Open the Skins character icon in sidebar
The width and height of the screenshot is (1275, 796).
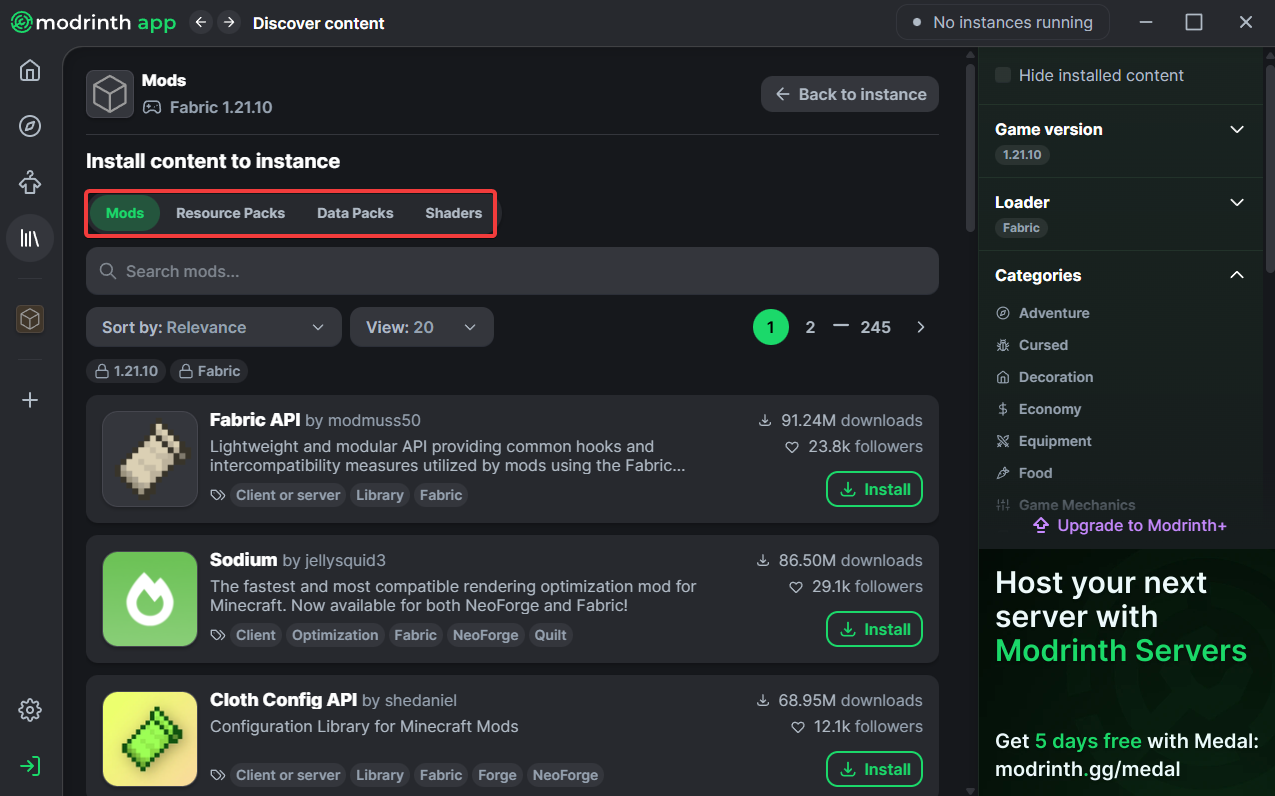point(30,182)
